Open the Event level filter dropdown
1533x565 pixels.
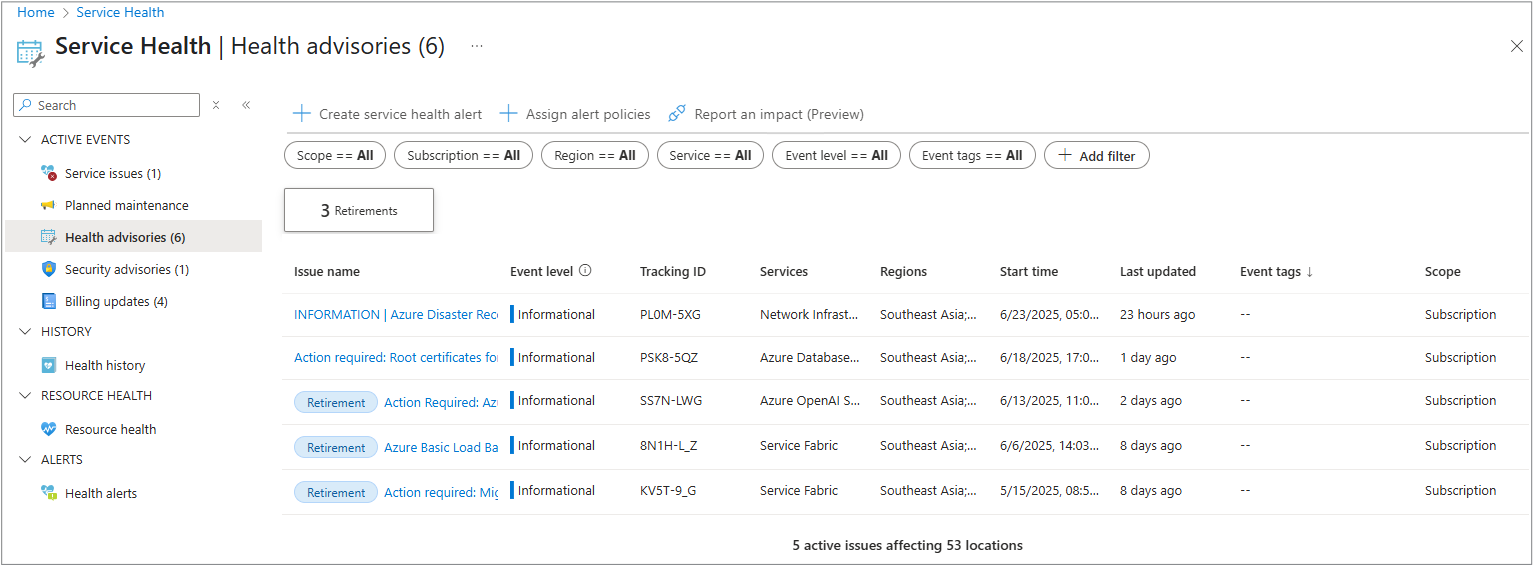pos(836,156)
